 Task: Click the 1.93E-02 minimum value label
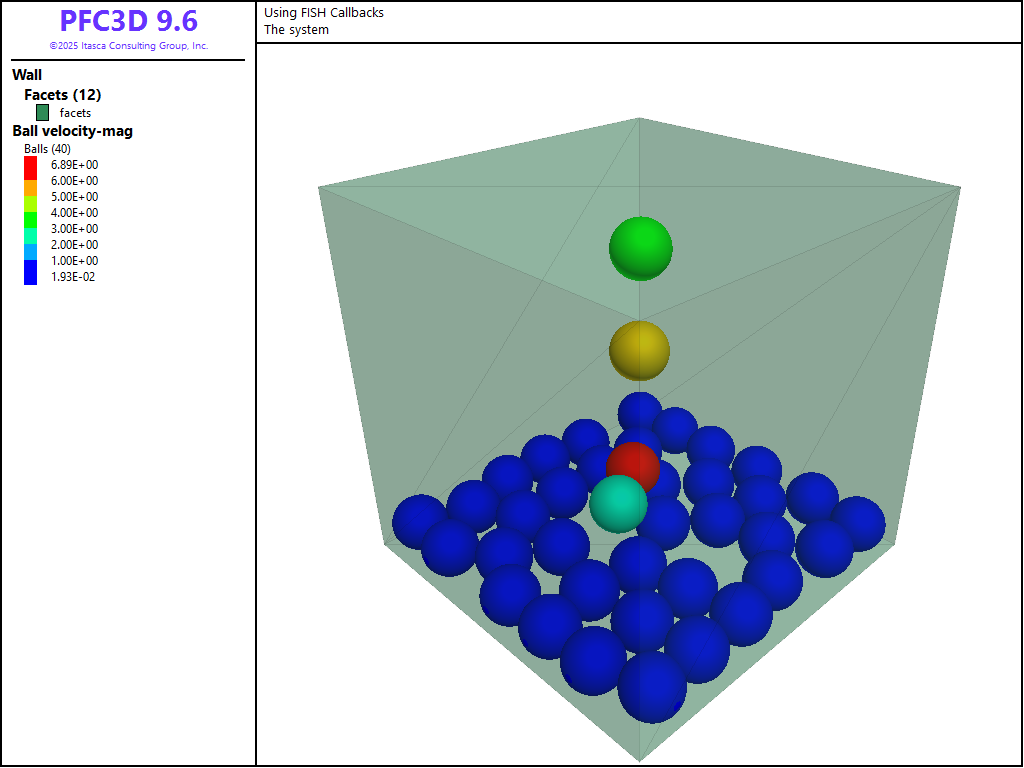74,277
